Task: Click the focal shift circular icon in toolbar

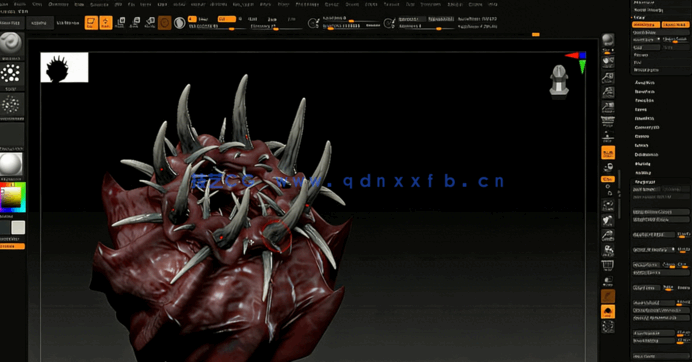Action: point(313,23)
